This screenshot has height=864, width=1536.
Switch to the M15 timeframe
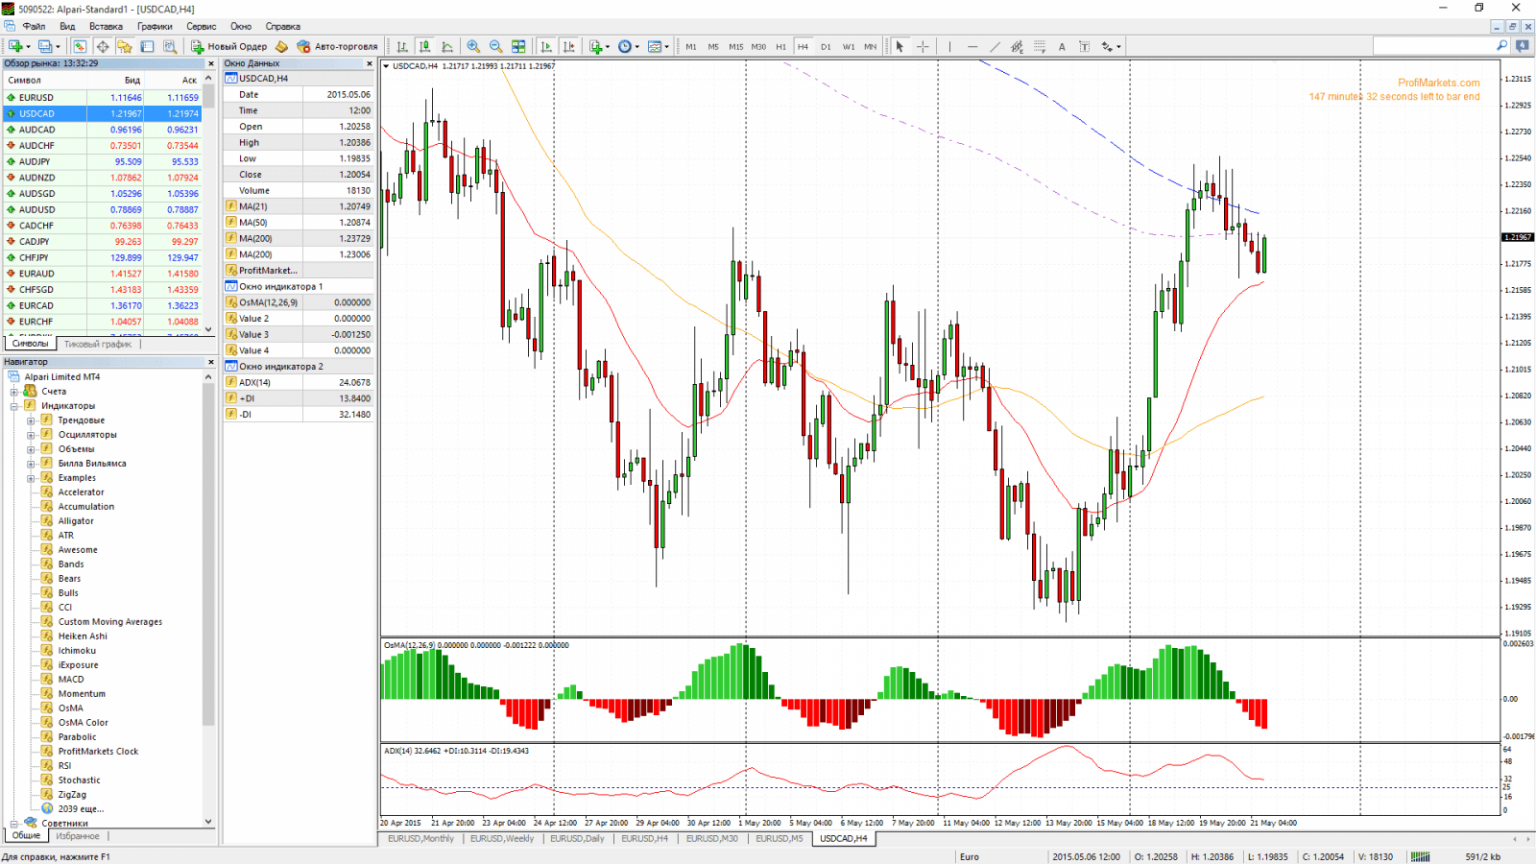click(736, 46)
